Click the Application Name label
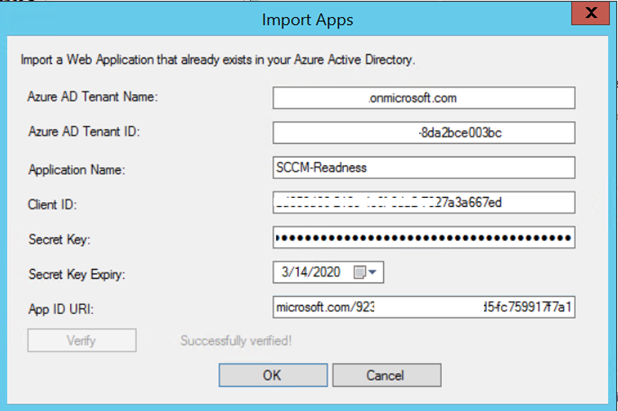618x411 pixels. (76, 170)
